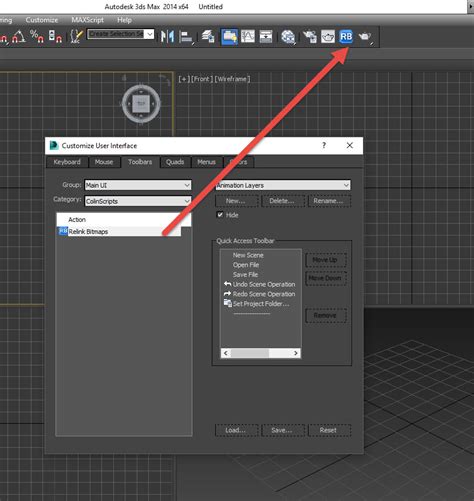474x501 pixels.
Task: Uncheck the Hide checkbox
Action: pos(220,215)
